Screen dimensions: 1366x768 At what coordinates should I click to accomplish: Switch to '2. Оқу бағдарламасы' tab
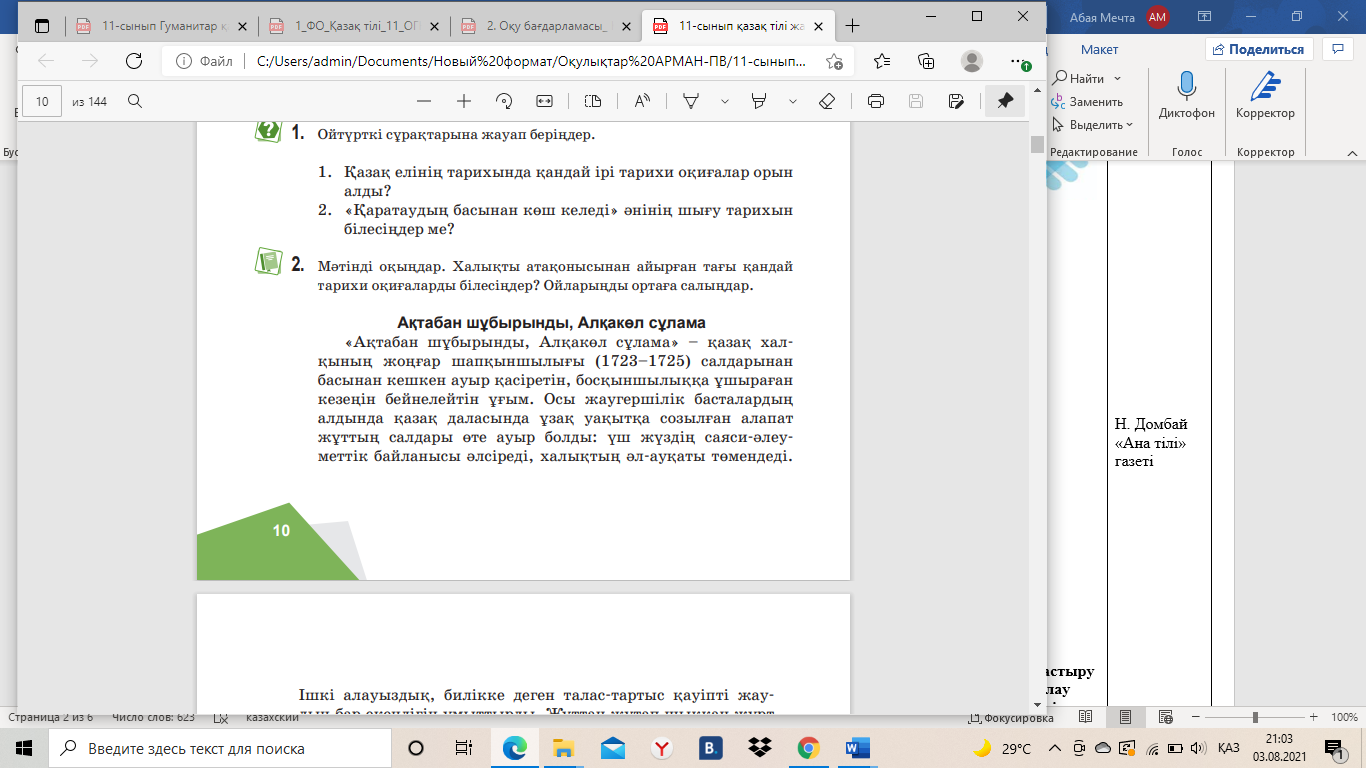pos(547,26)
